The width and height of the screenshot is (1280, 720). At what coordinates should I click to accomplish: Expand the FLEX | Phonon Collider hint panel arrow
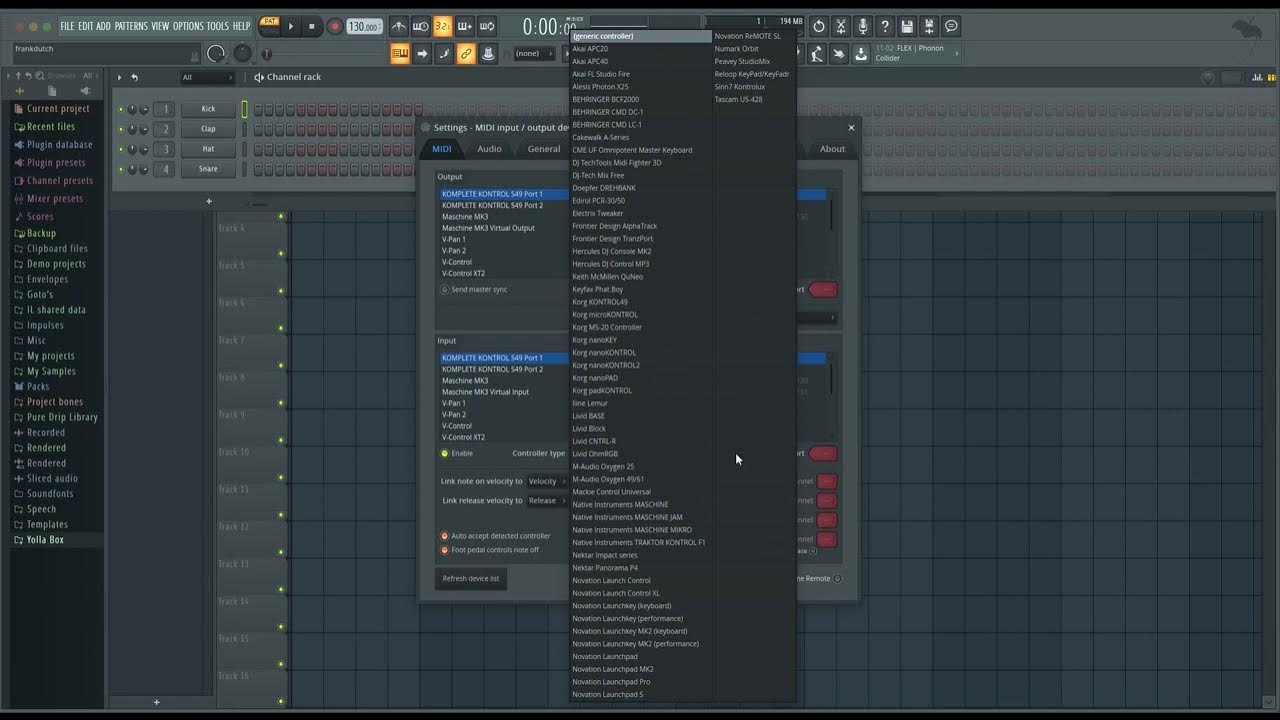957,53
